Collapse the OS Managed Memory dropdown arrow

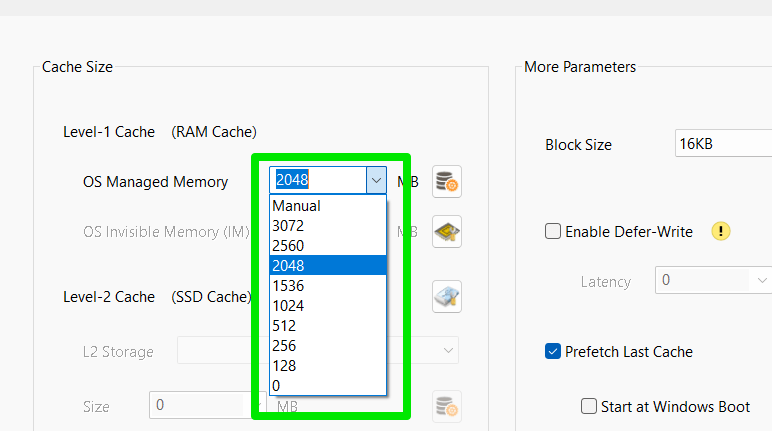(x=376, y=180)
